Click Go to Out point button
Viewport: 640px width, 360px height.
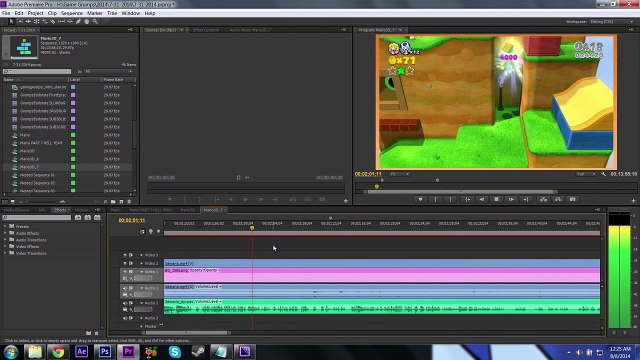[526, 199]
